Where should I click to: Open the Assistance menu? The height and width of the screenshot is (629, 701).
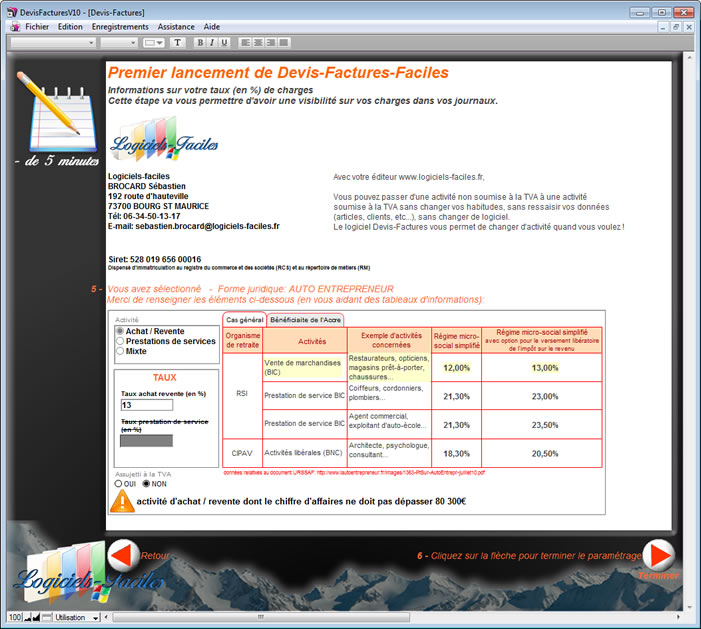pyautogui.click(x=176, y=27)
